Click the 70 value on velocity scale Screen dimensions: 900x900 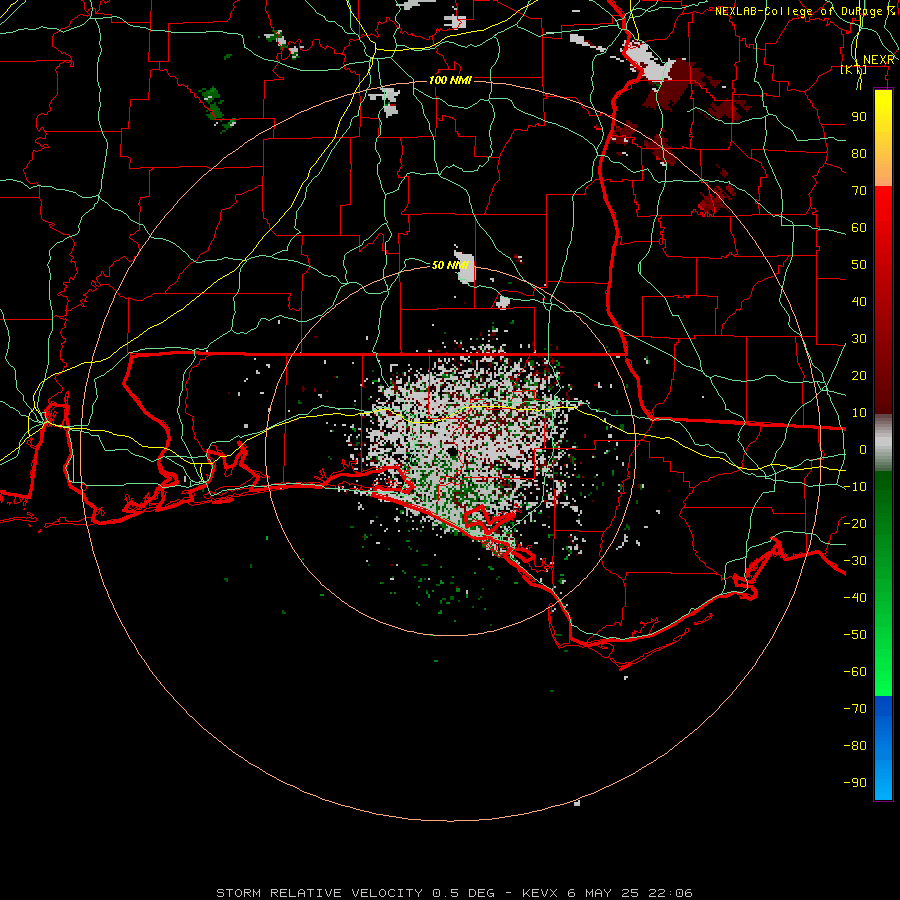(859, 191)
